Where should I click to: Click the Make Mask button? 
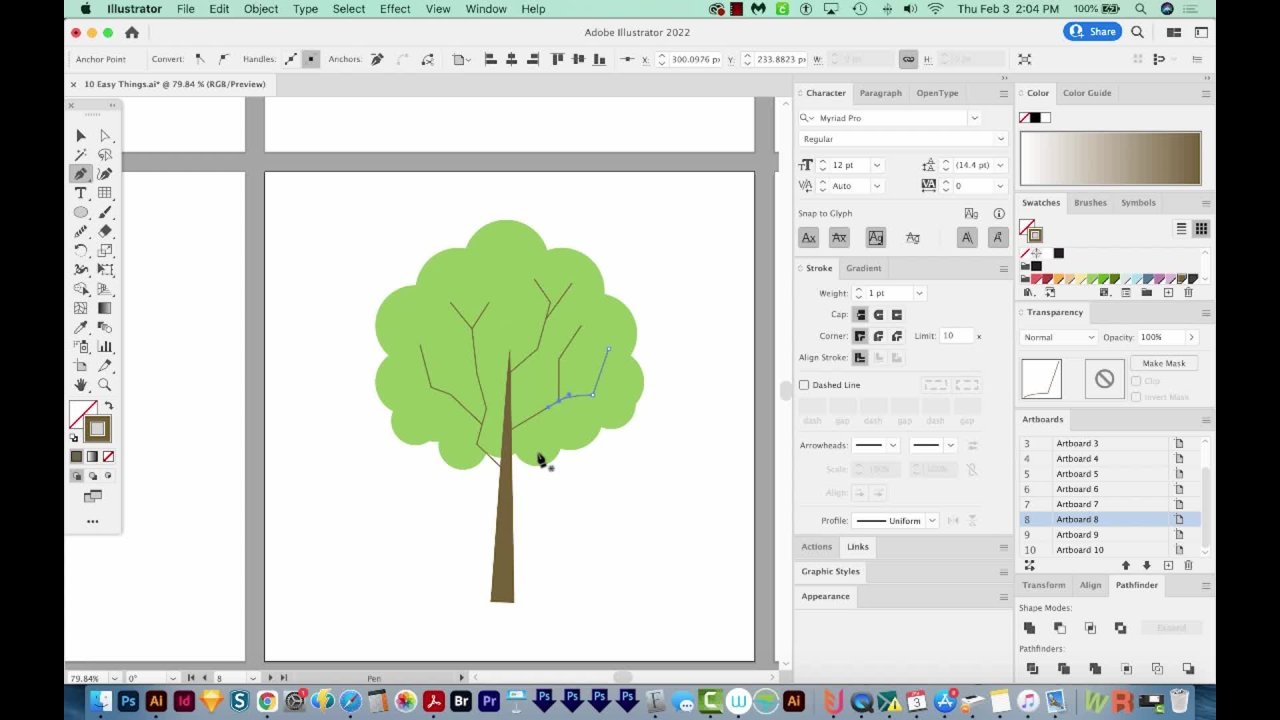tap(1163, 364)
